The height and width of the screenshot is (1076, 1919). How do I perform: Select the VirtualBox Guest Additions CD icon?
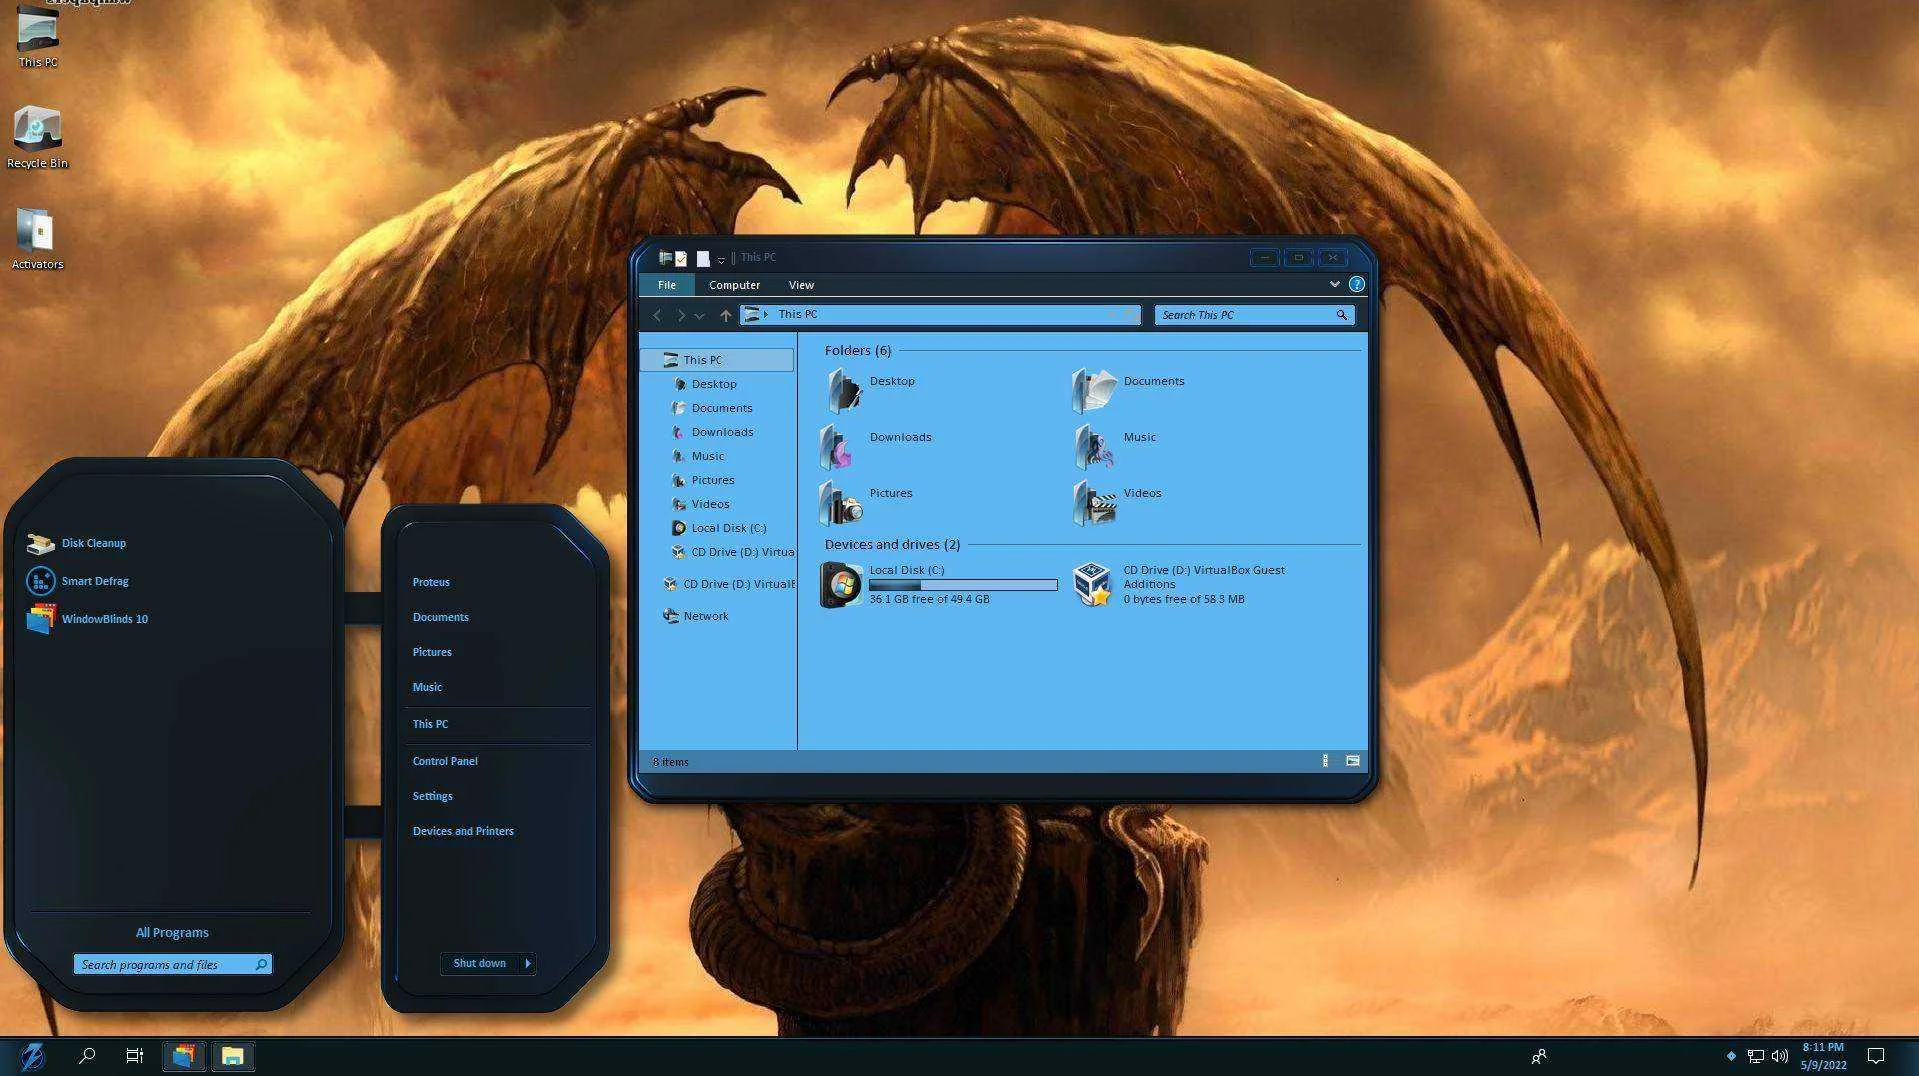pos(1093,585)
